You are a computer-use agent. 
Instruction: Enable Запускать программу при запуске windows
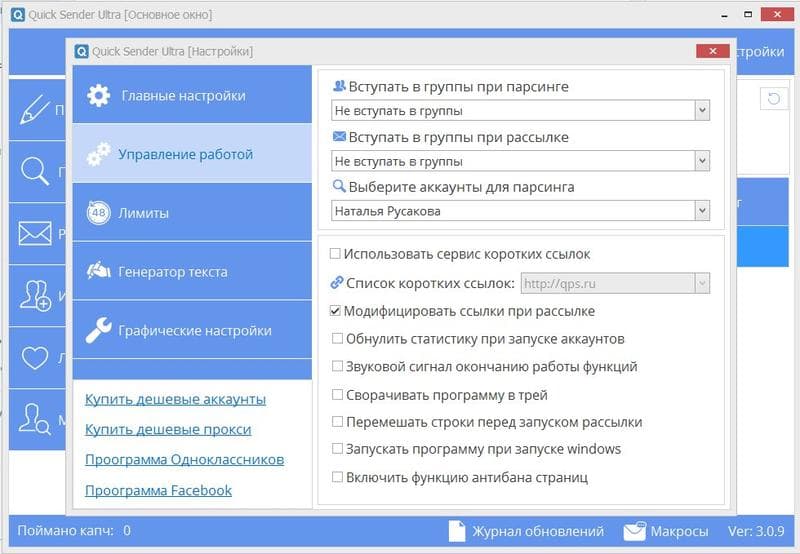coord(337,448)
